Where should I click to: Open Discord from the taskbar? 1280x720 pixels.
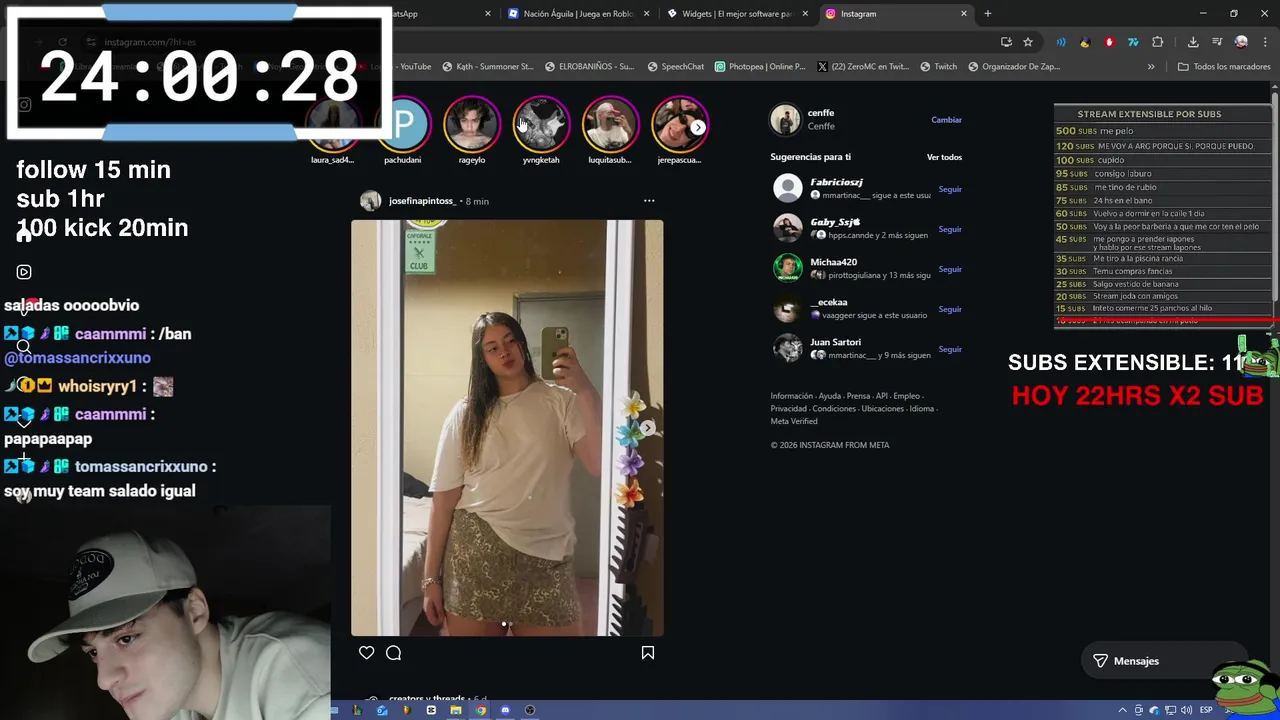point(505,710)
